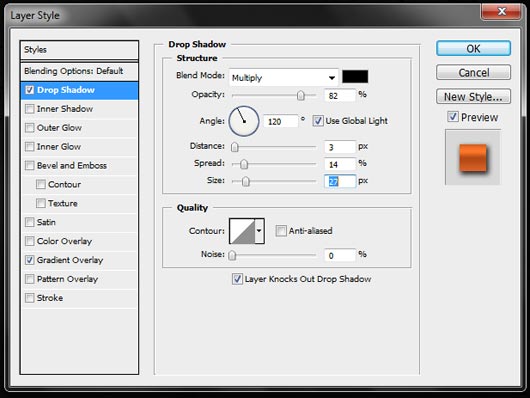Screen dimensions: 530x398
Task: Enable the Inner Glow checkbox
Action: pos(30,147)
